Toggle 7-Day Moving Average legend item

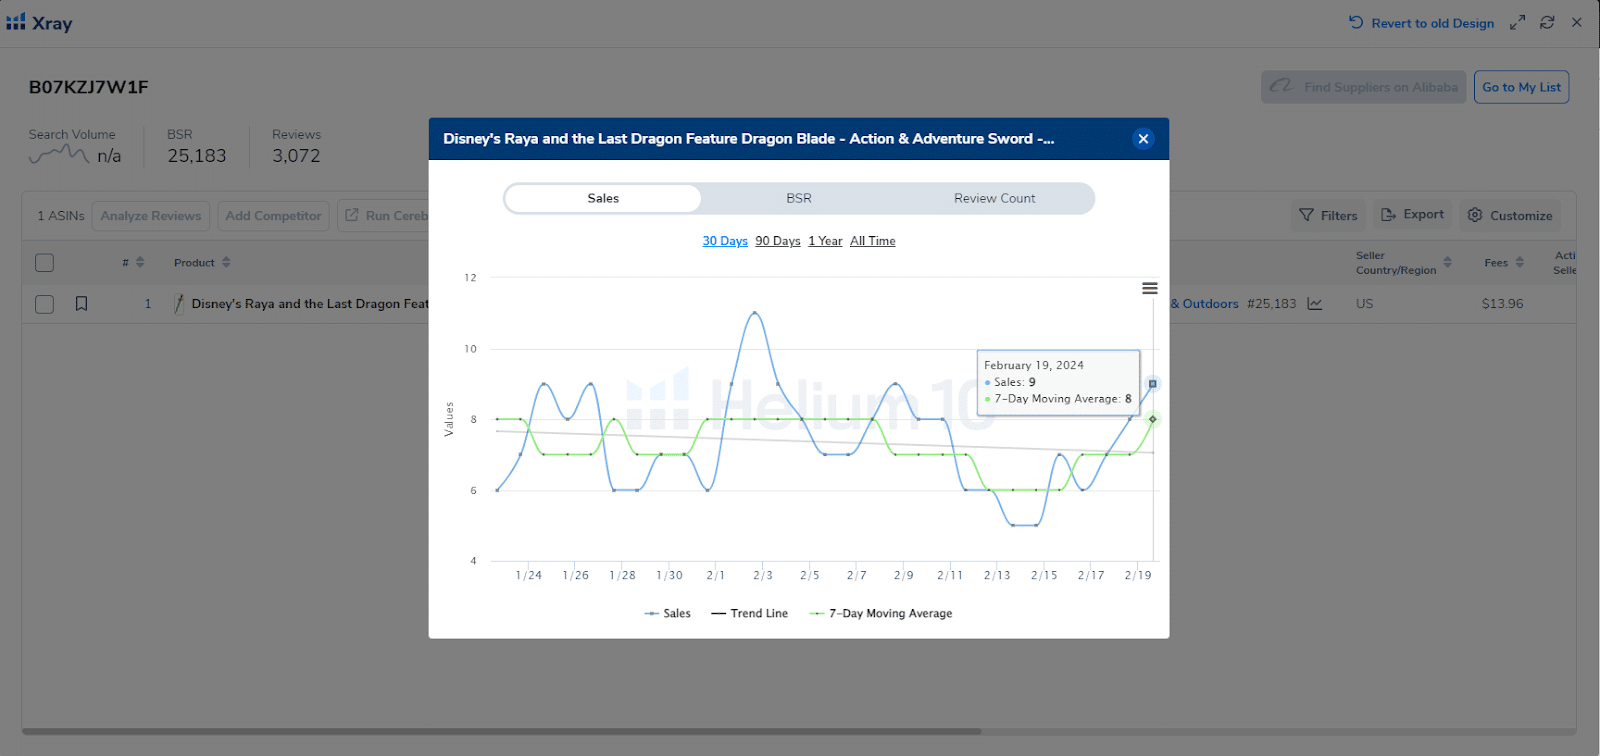coord(881,613)
